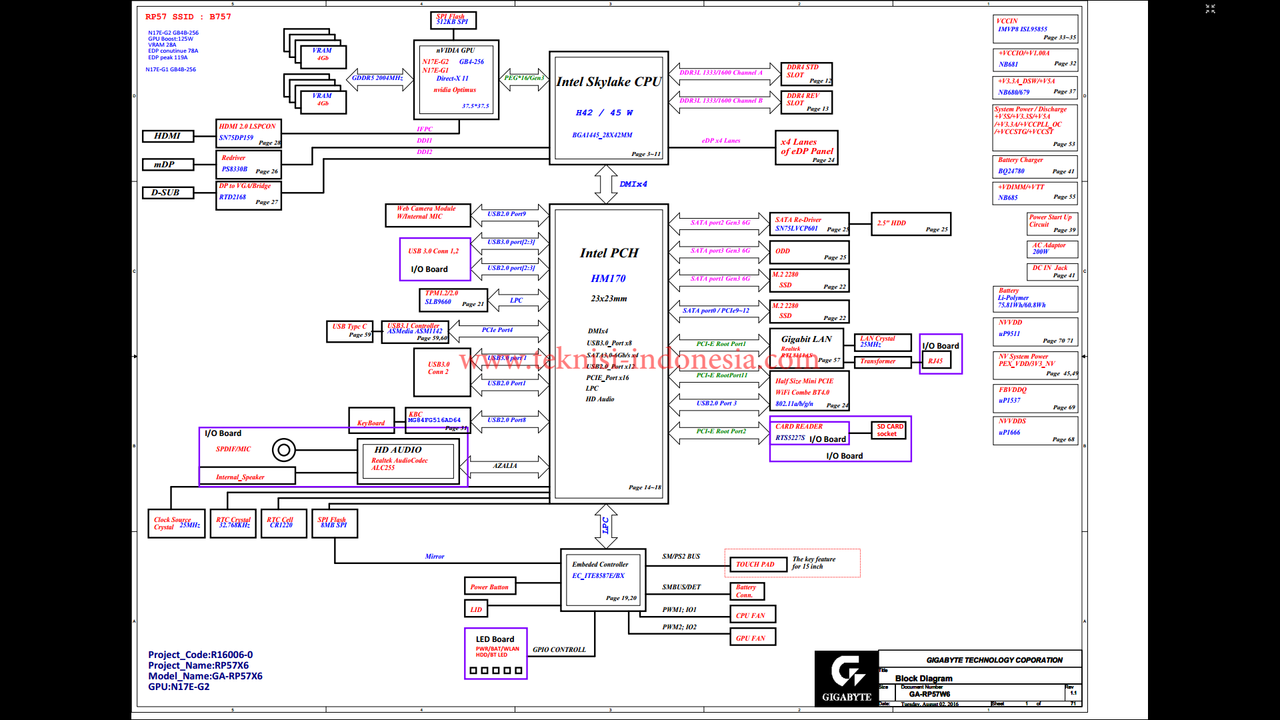Click 'RP57 SSID : B757' header

tap(188, 18)
